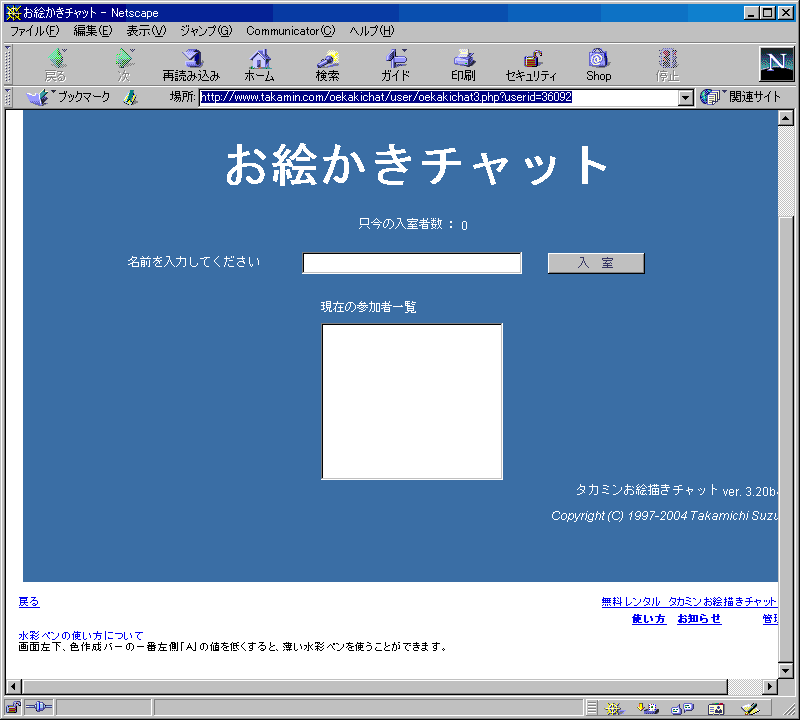Click the participant list box
The height and width of the screenshot is (720, 800).
click(412, 402)
